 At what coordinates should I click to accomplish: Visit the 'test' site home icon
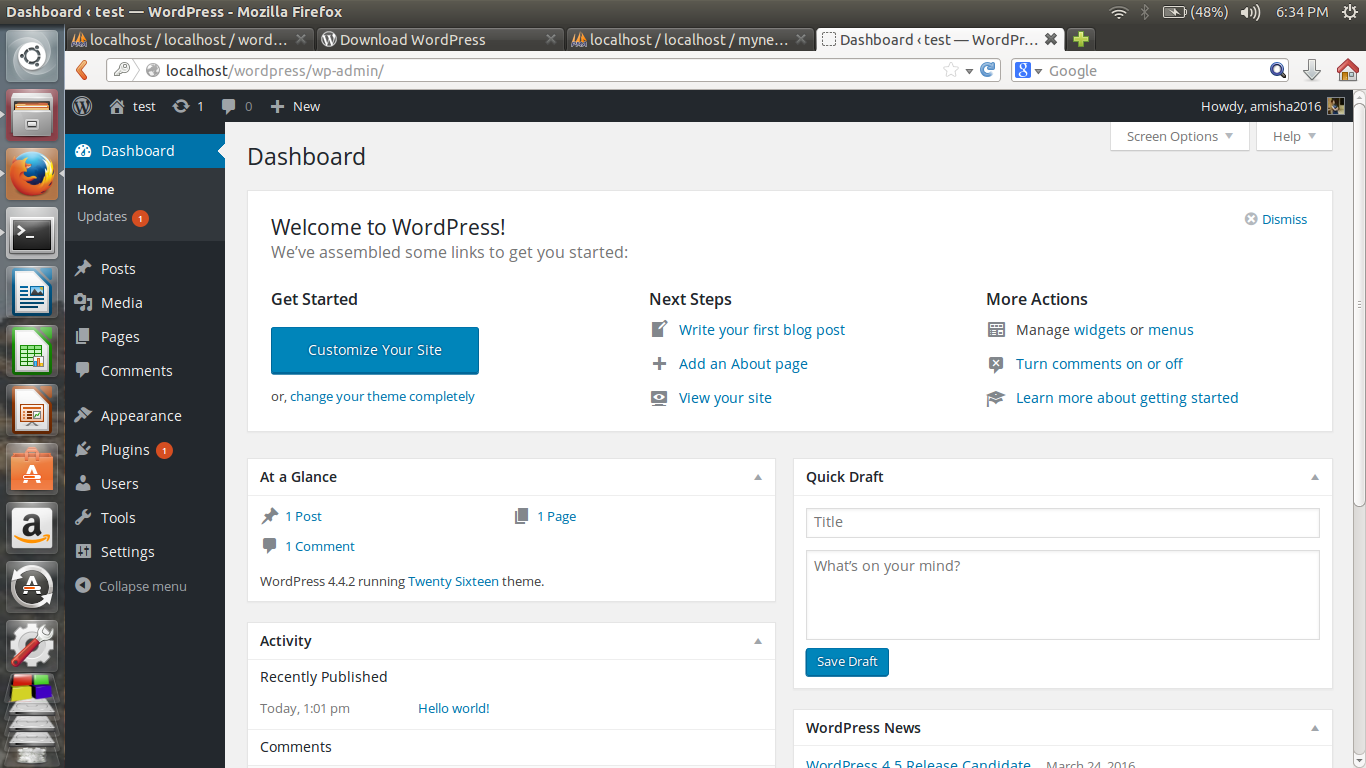tap(117, 106)
